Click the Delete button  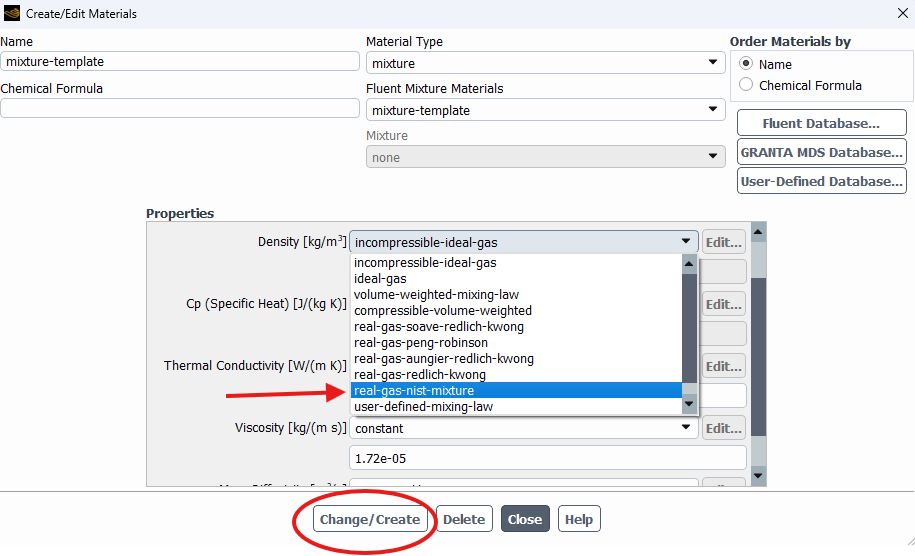point(464,519)
